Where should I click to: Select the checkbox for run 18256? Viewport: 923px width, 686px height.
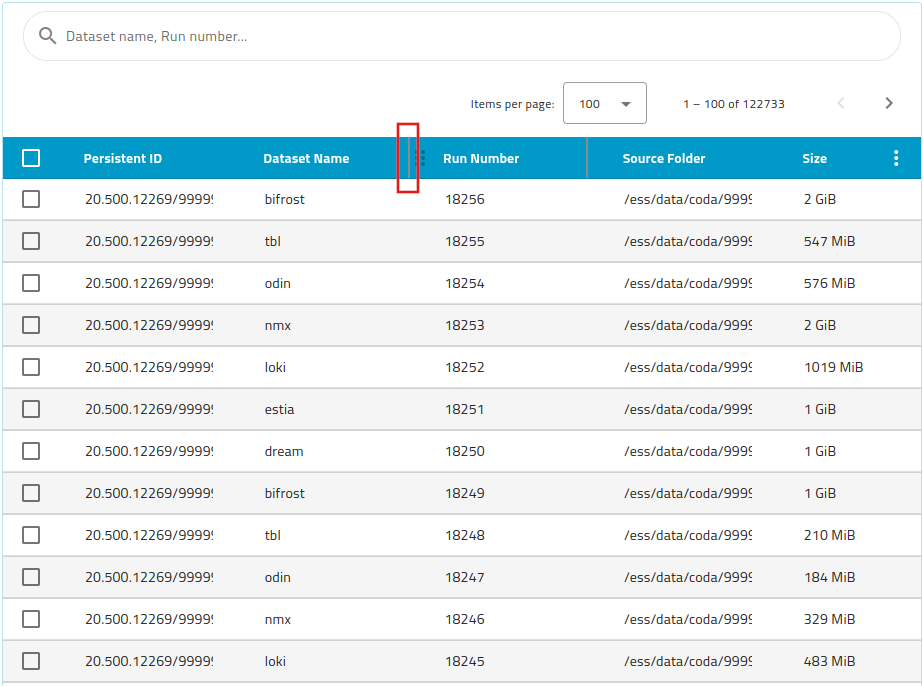click(31, 199)
